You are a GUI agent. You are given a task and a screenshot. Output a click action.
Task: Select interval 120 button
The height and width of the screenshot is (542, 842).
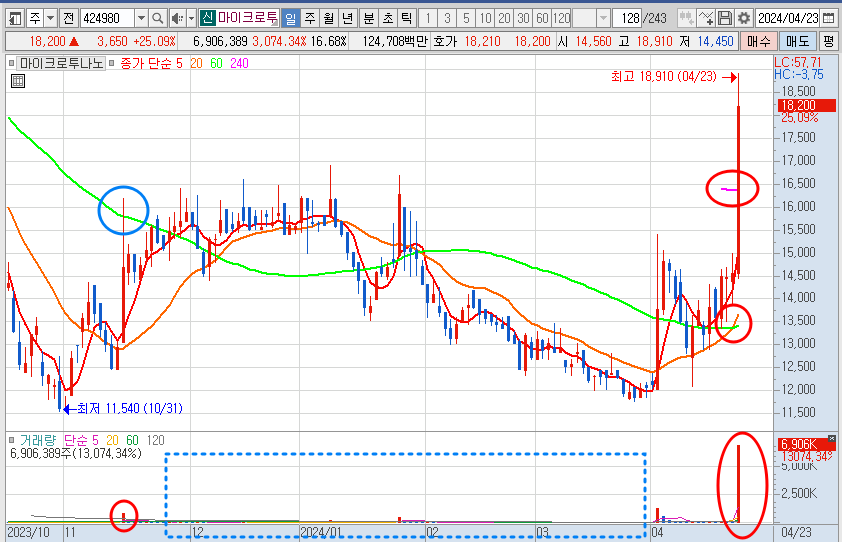562,19
